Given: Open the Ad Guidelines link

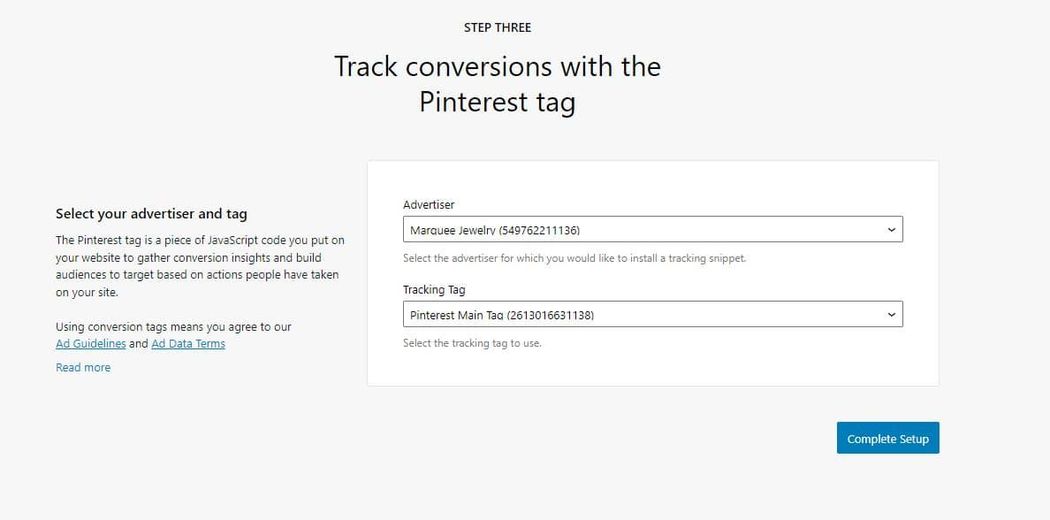Looking at the screenshot, I should [x=91, y=344].
